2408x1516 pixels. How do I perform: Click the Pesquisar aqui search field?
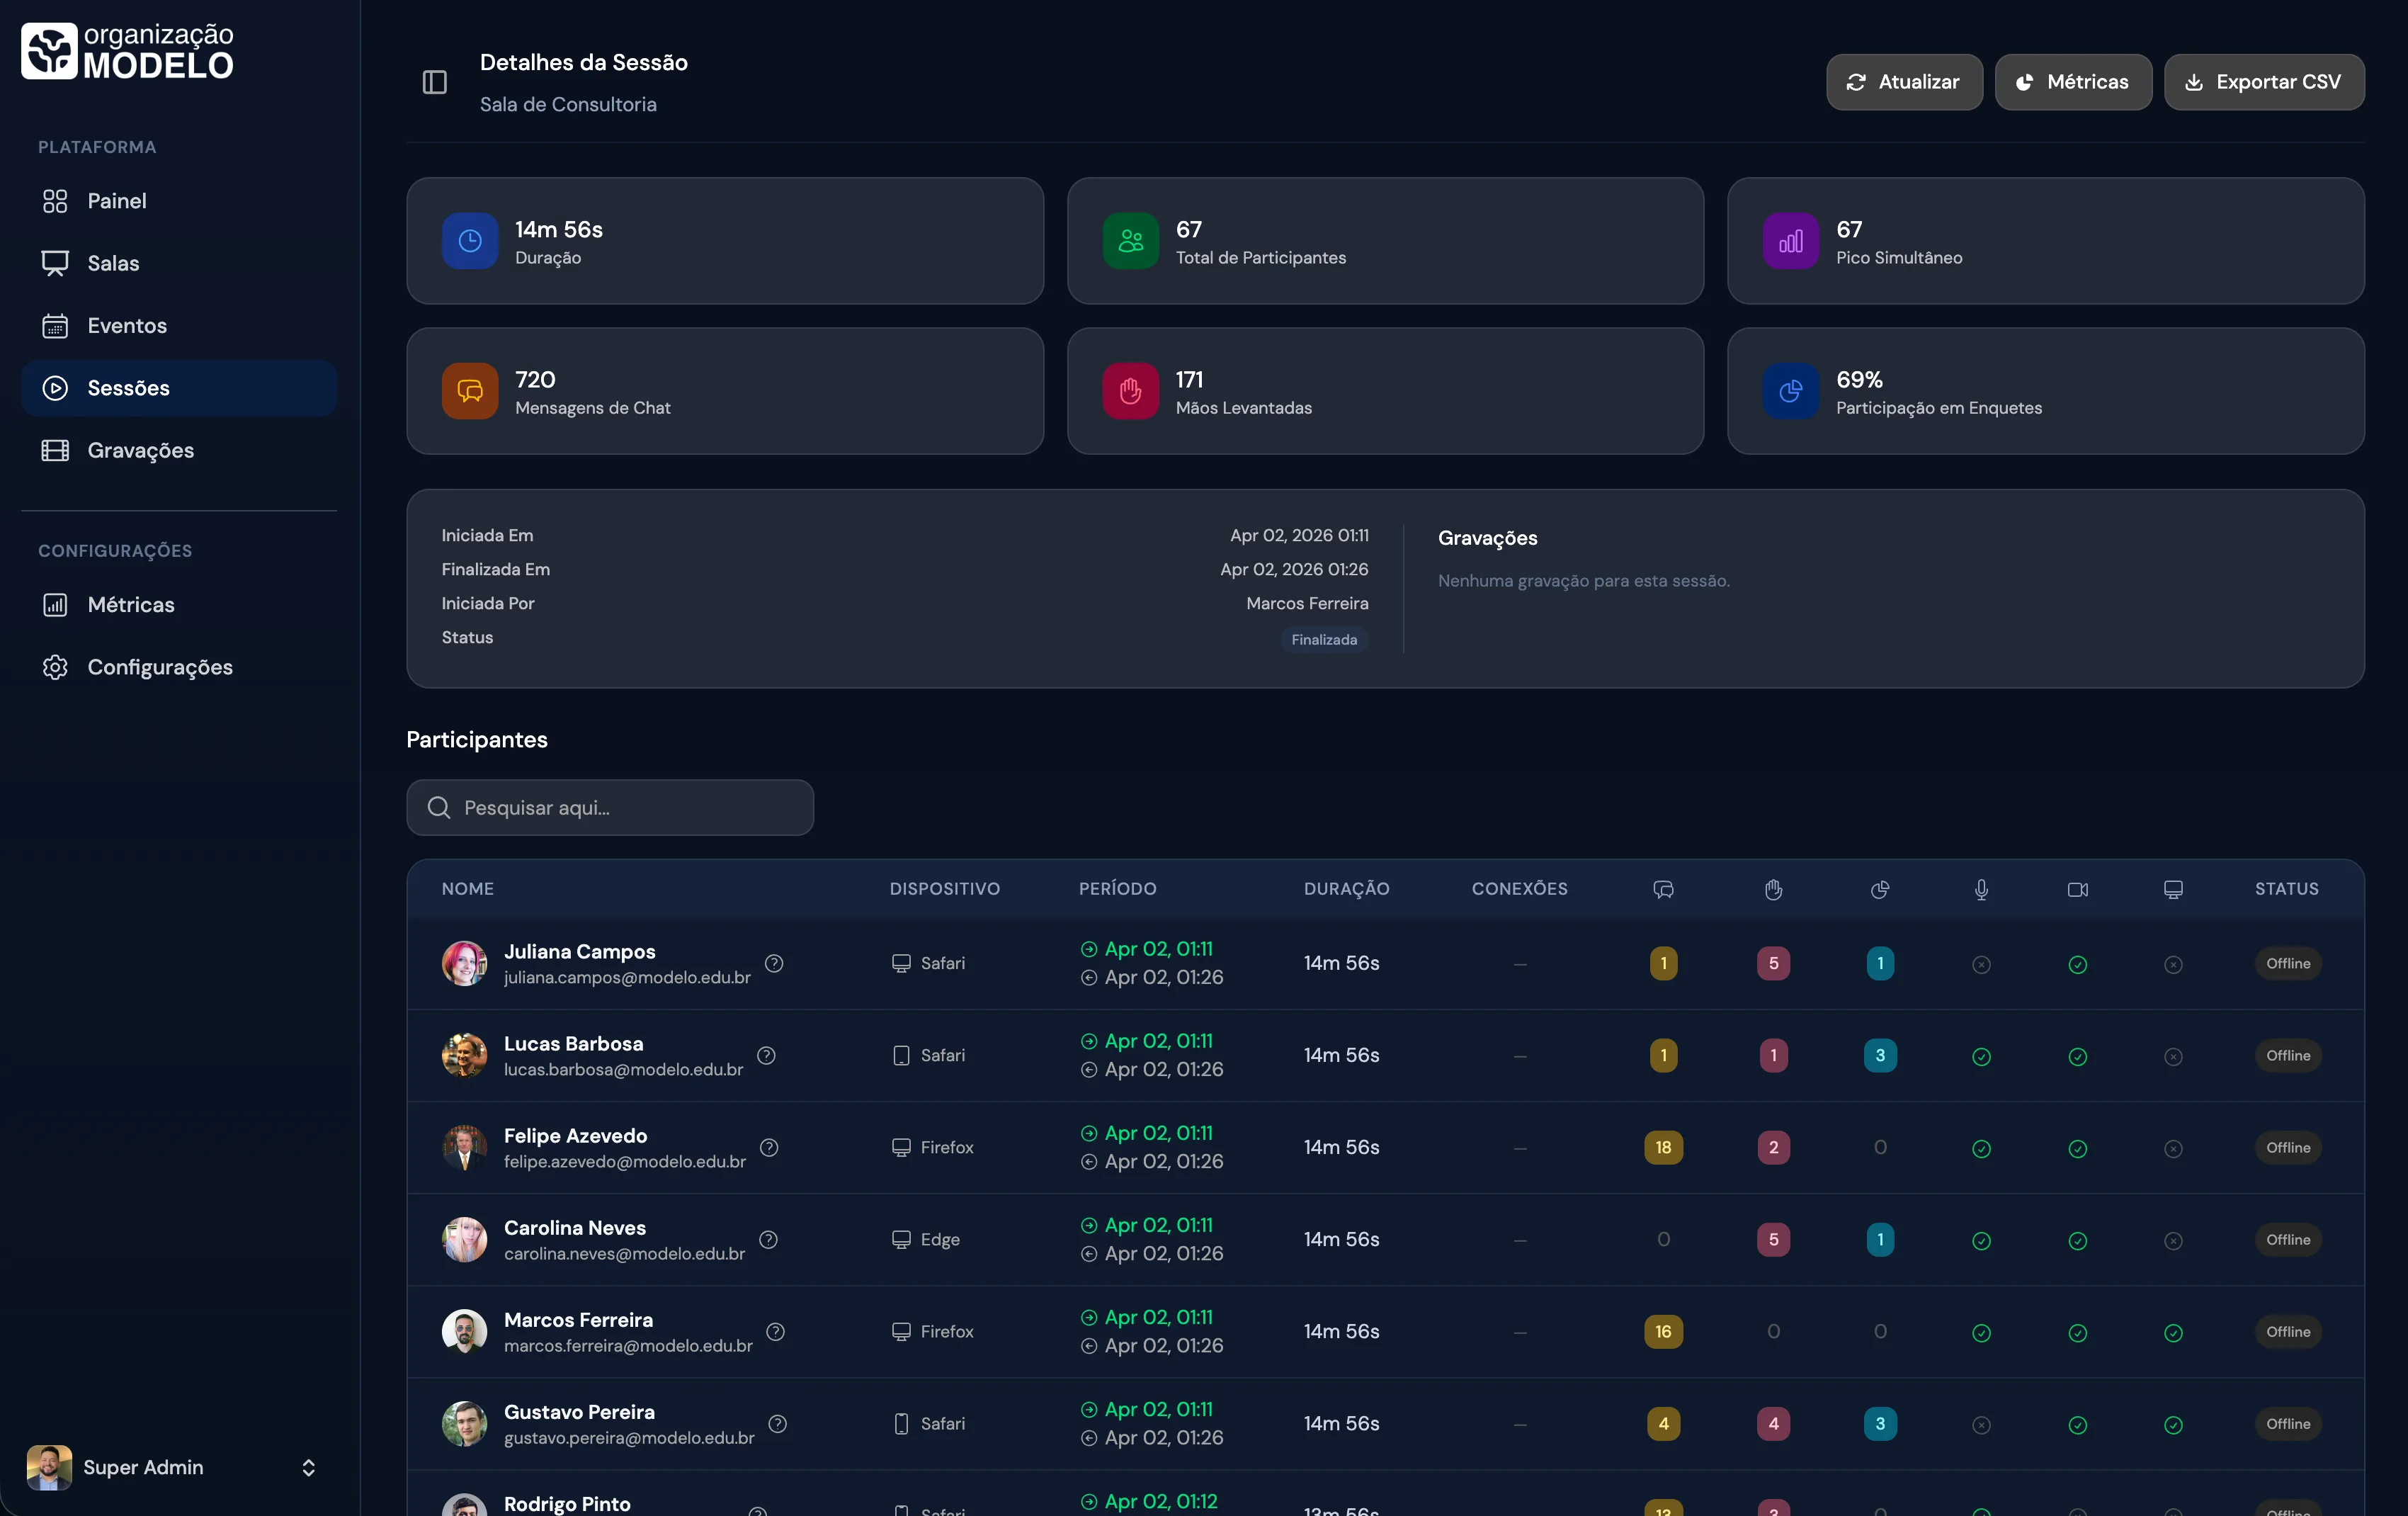[x=610, y=807]
